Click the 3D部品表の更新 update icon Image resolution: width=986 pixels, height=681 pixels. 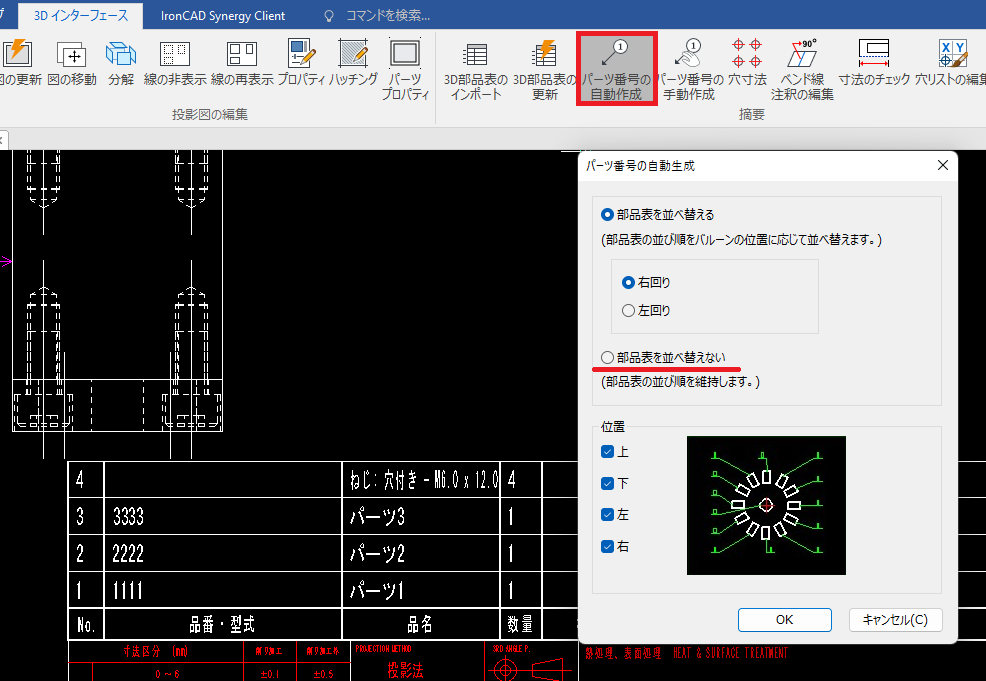(544, 65)
